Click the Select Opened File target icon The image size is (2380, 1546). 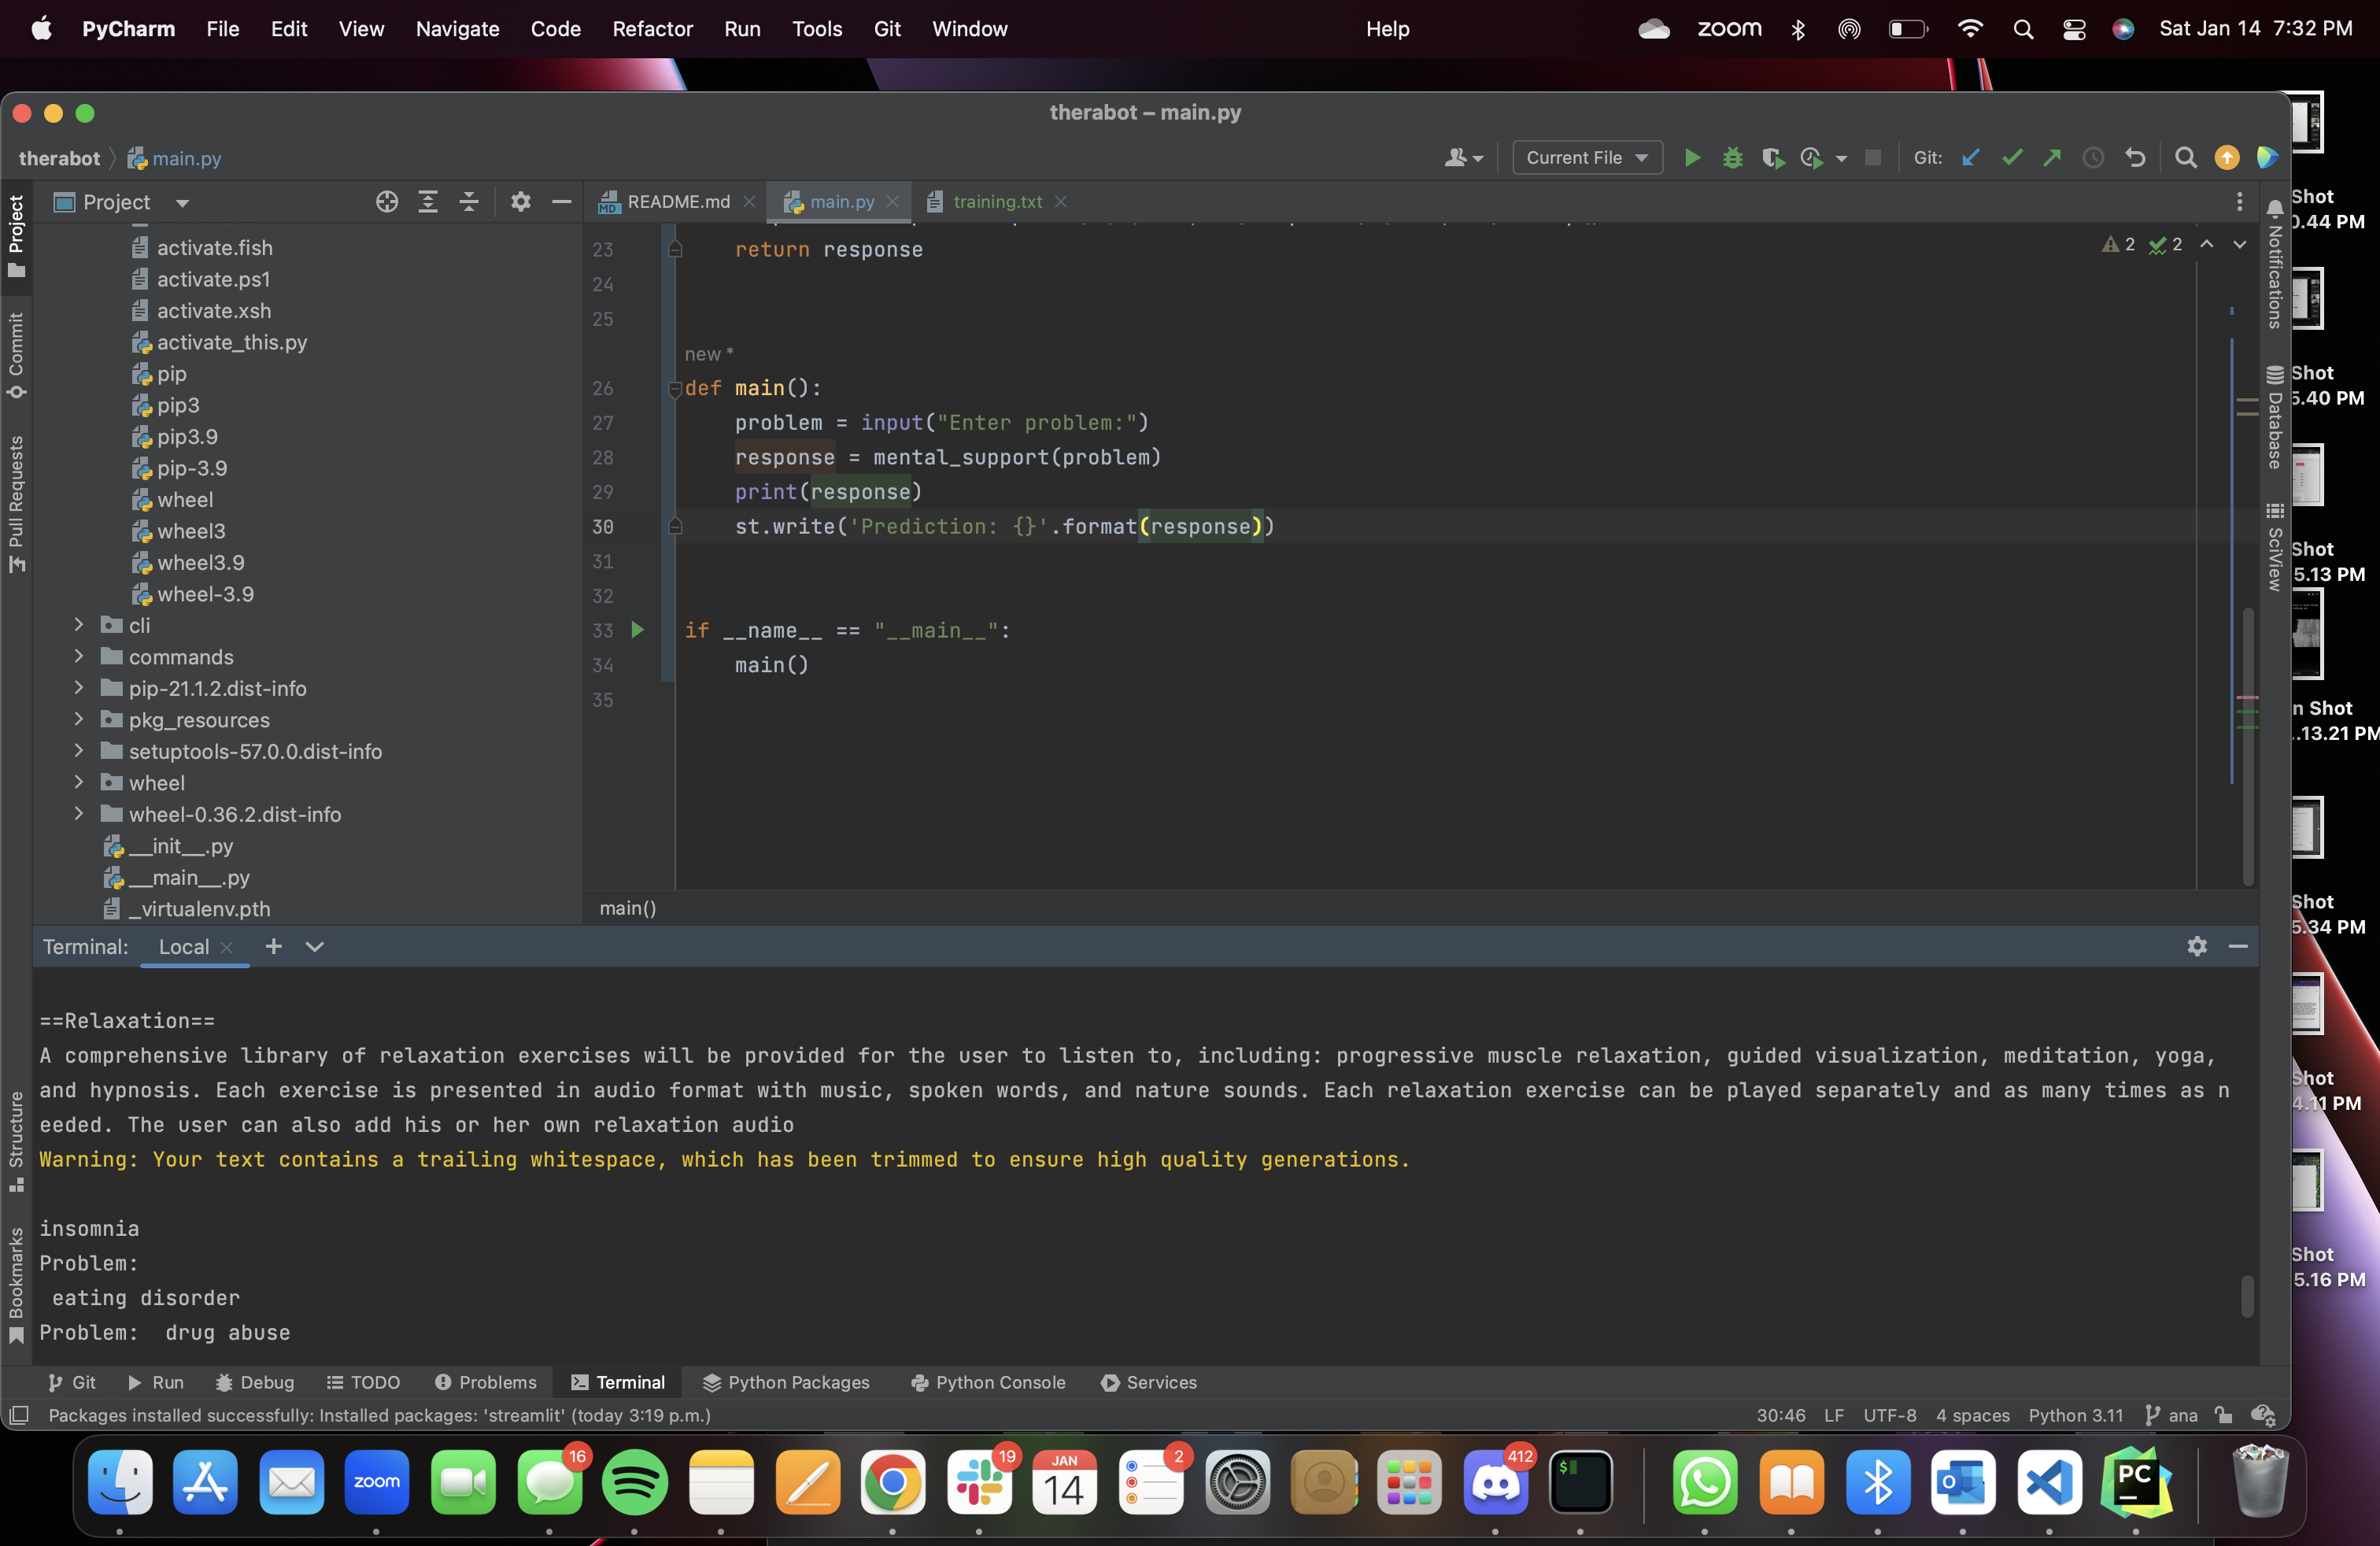point(387,202)
